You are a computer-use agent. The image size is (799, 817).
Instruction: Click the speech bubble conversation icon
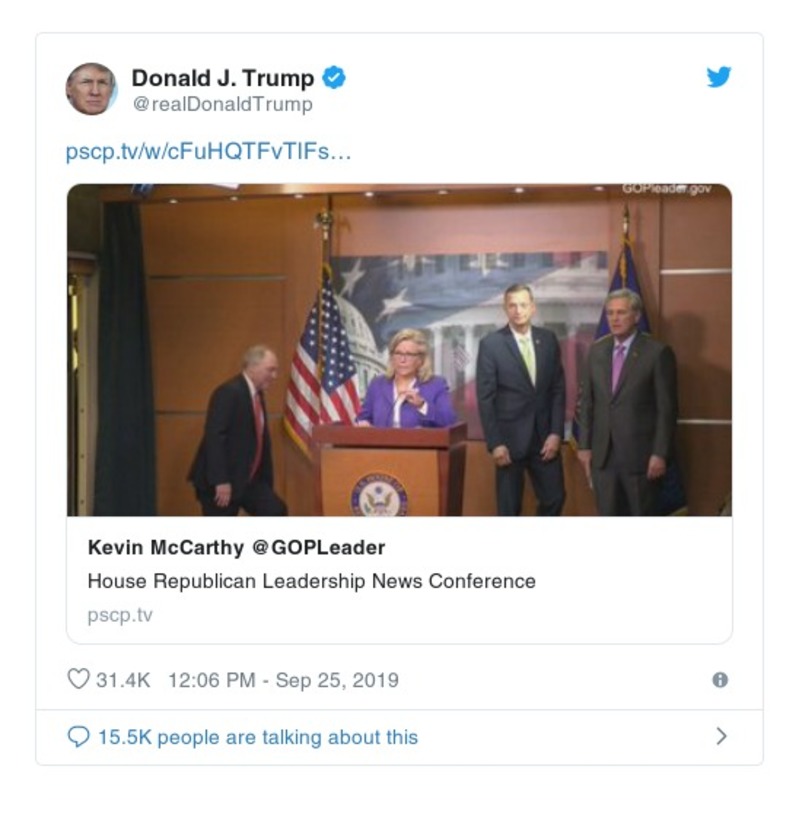point(80,734)
